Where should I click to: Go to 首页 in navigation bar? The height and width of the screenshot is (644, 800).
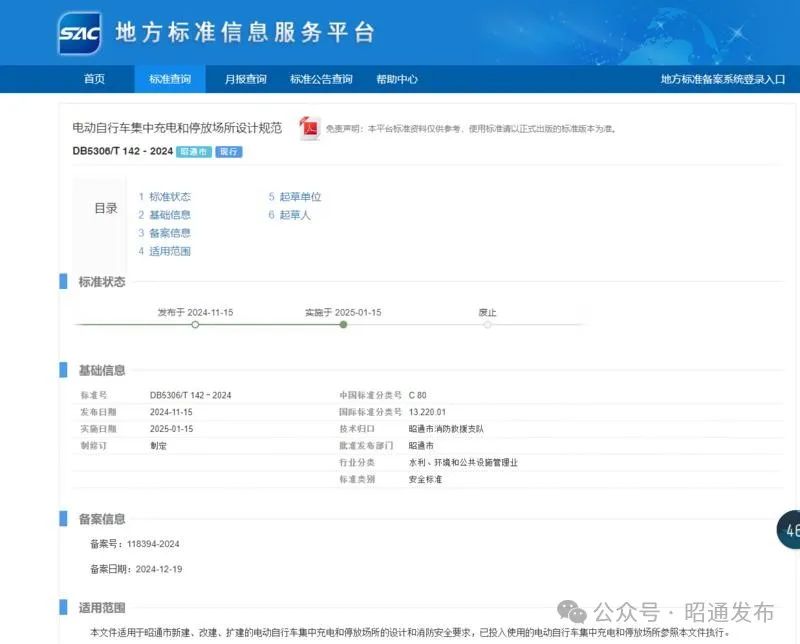[94, 79]
